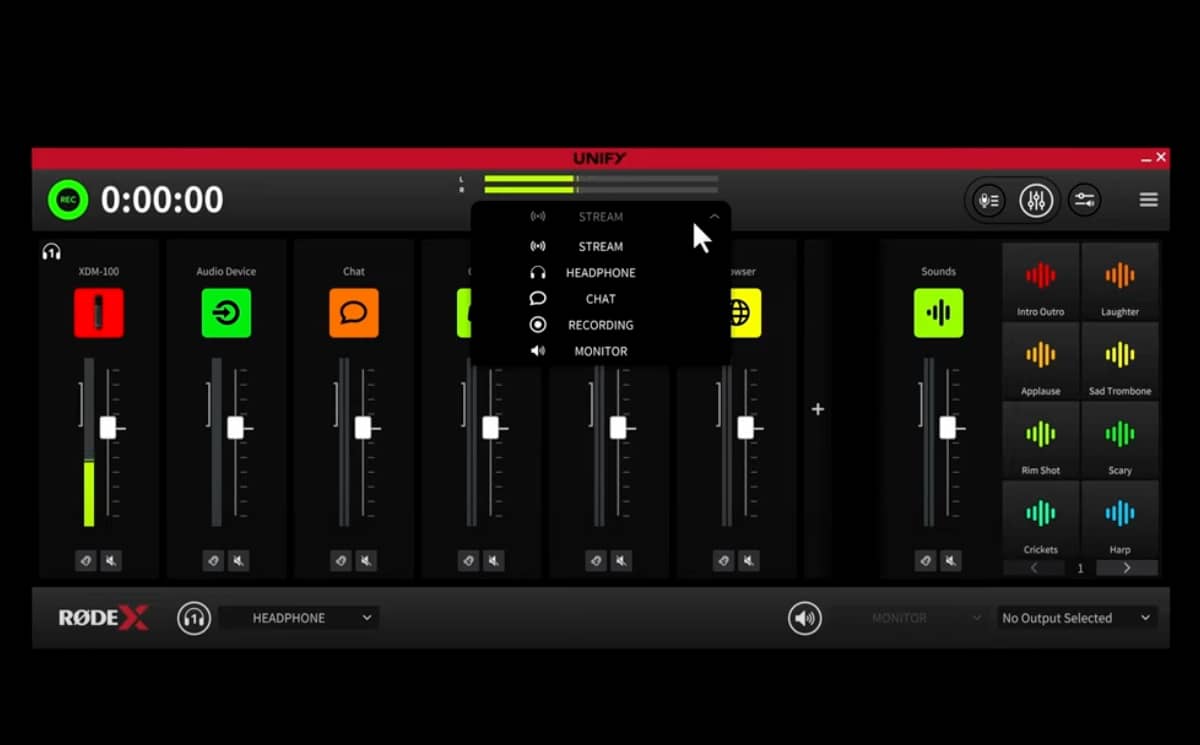The width and height of the screenshot is (1200, 745).
Task: Switch to the mixer faders view icon
Action: click(1036, 200)
